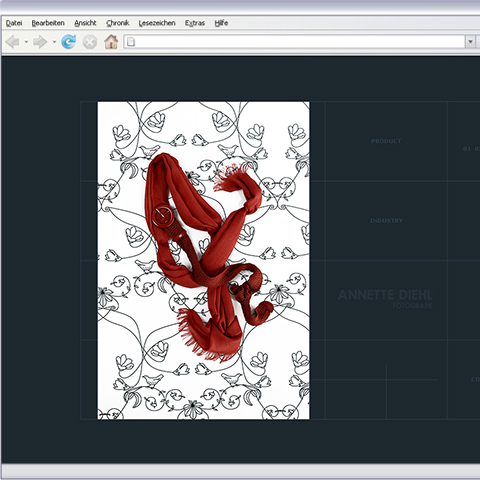The image size is (480, 480).
Task: Open Back button history dropdown arrow
Action: (26, 42)
